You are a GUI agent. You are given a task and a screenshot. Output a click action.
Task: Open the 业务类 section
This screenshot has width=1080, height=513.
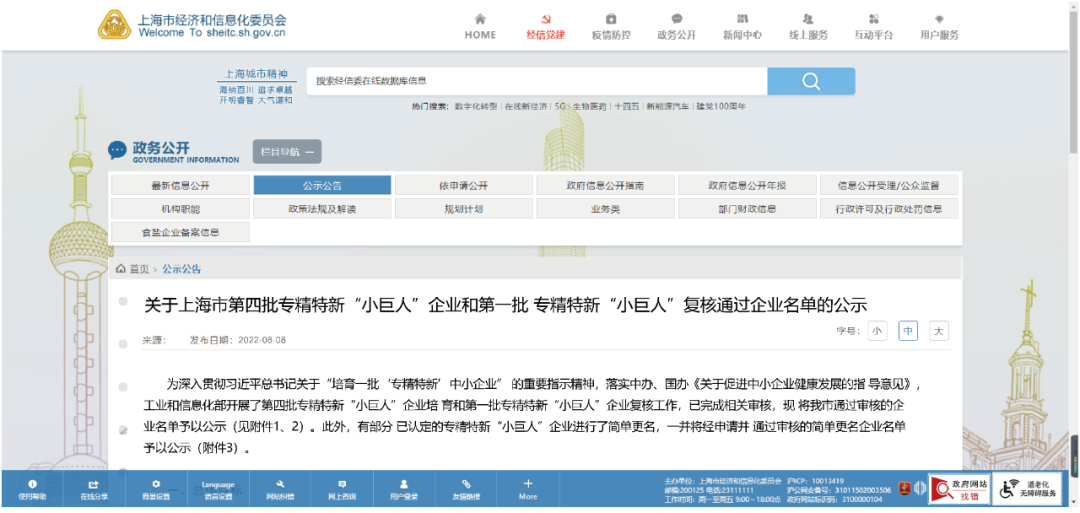tap(605, 209)
